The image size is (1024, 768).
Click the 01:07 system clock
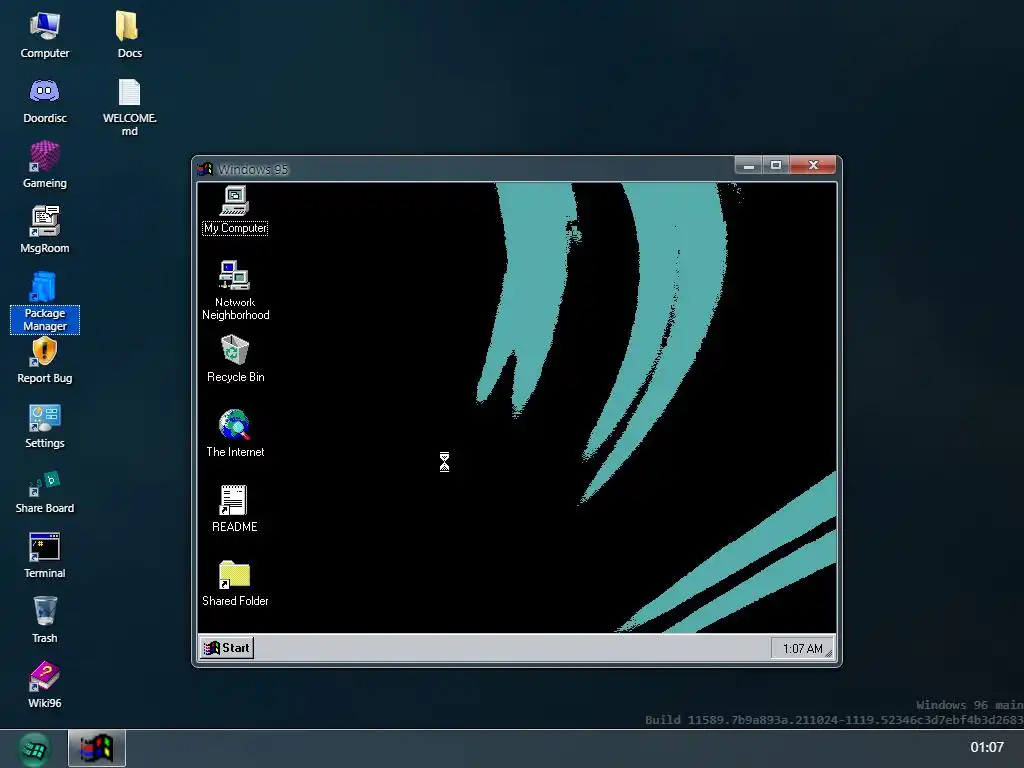pyautogui.click(x=986, y=747)
